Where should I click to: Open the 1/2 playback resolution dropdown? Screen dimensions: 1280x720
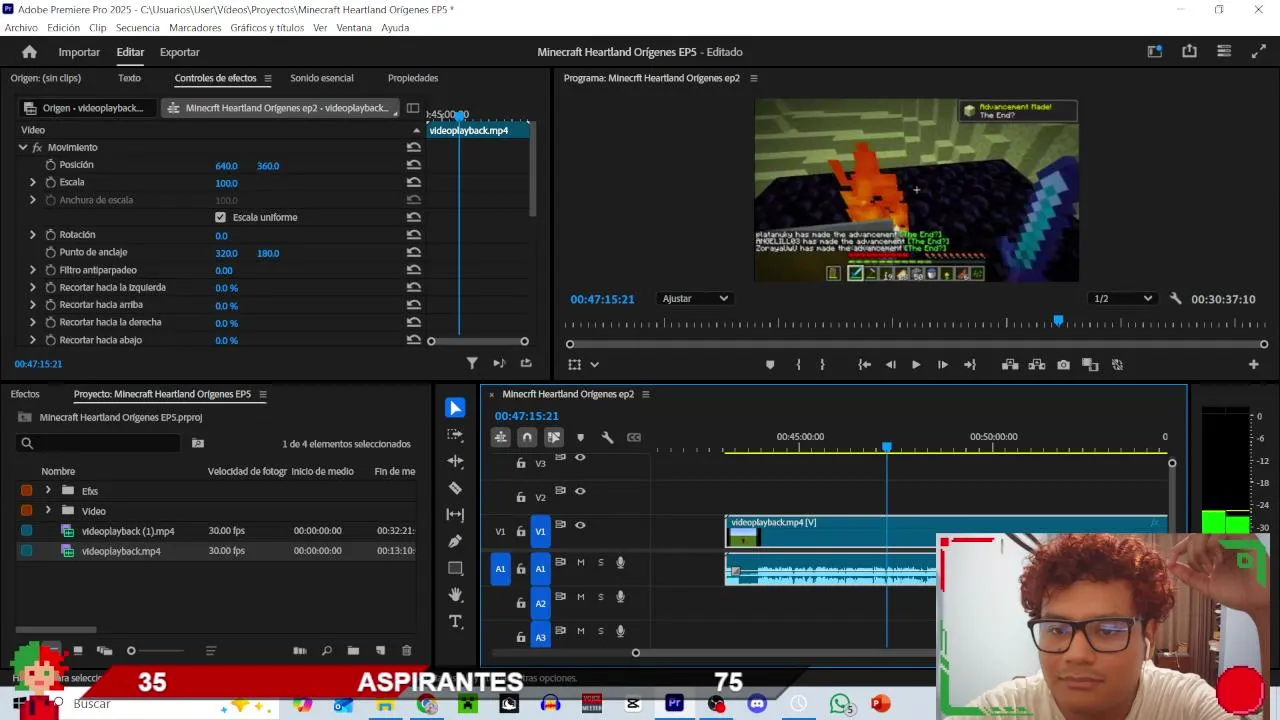[1122, 298]
